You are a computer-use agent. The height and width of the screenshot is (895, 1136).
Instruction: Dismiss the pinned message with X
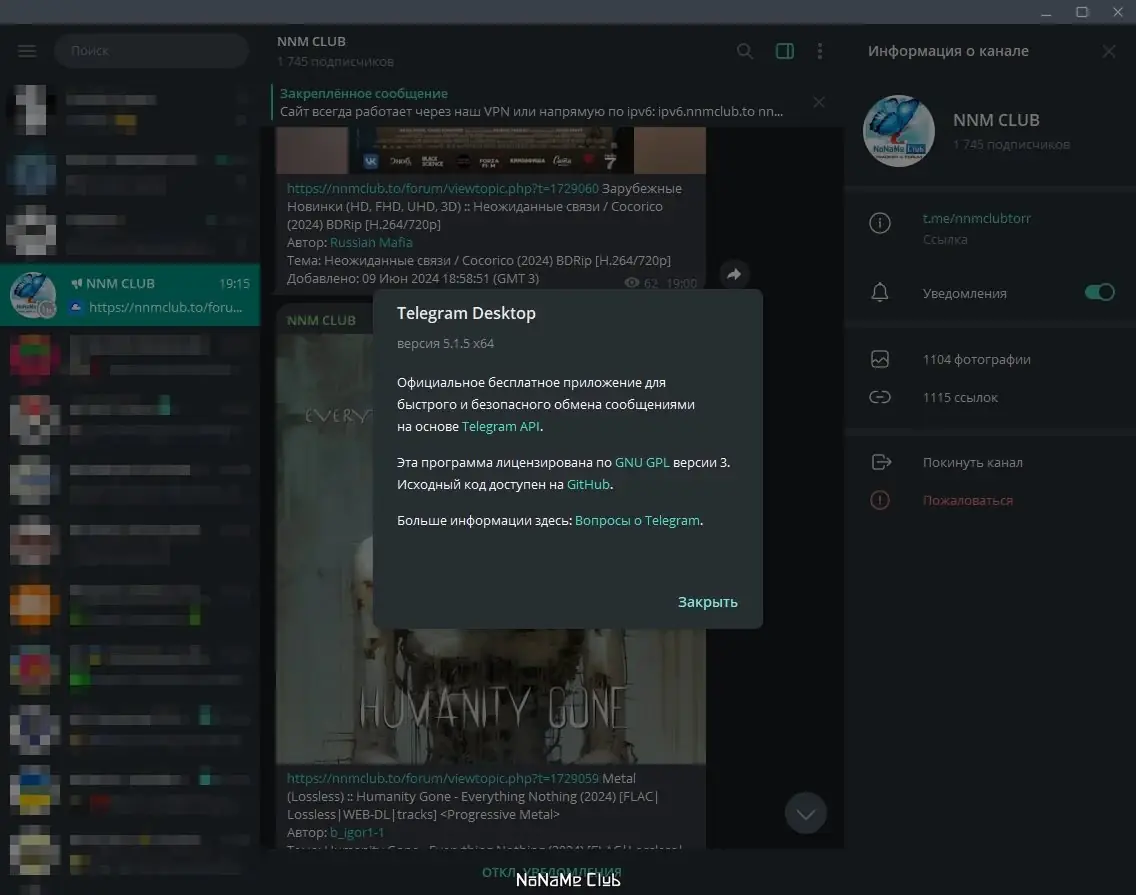pyautogui.click(x=819, y=102)
